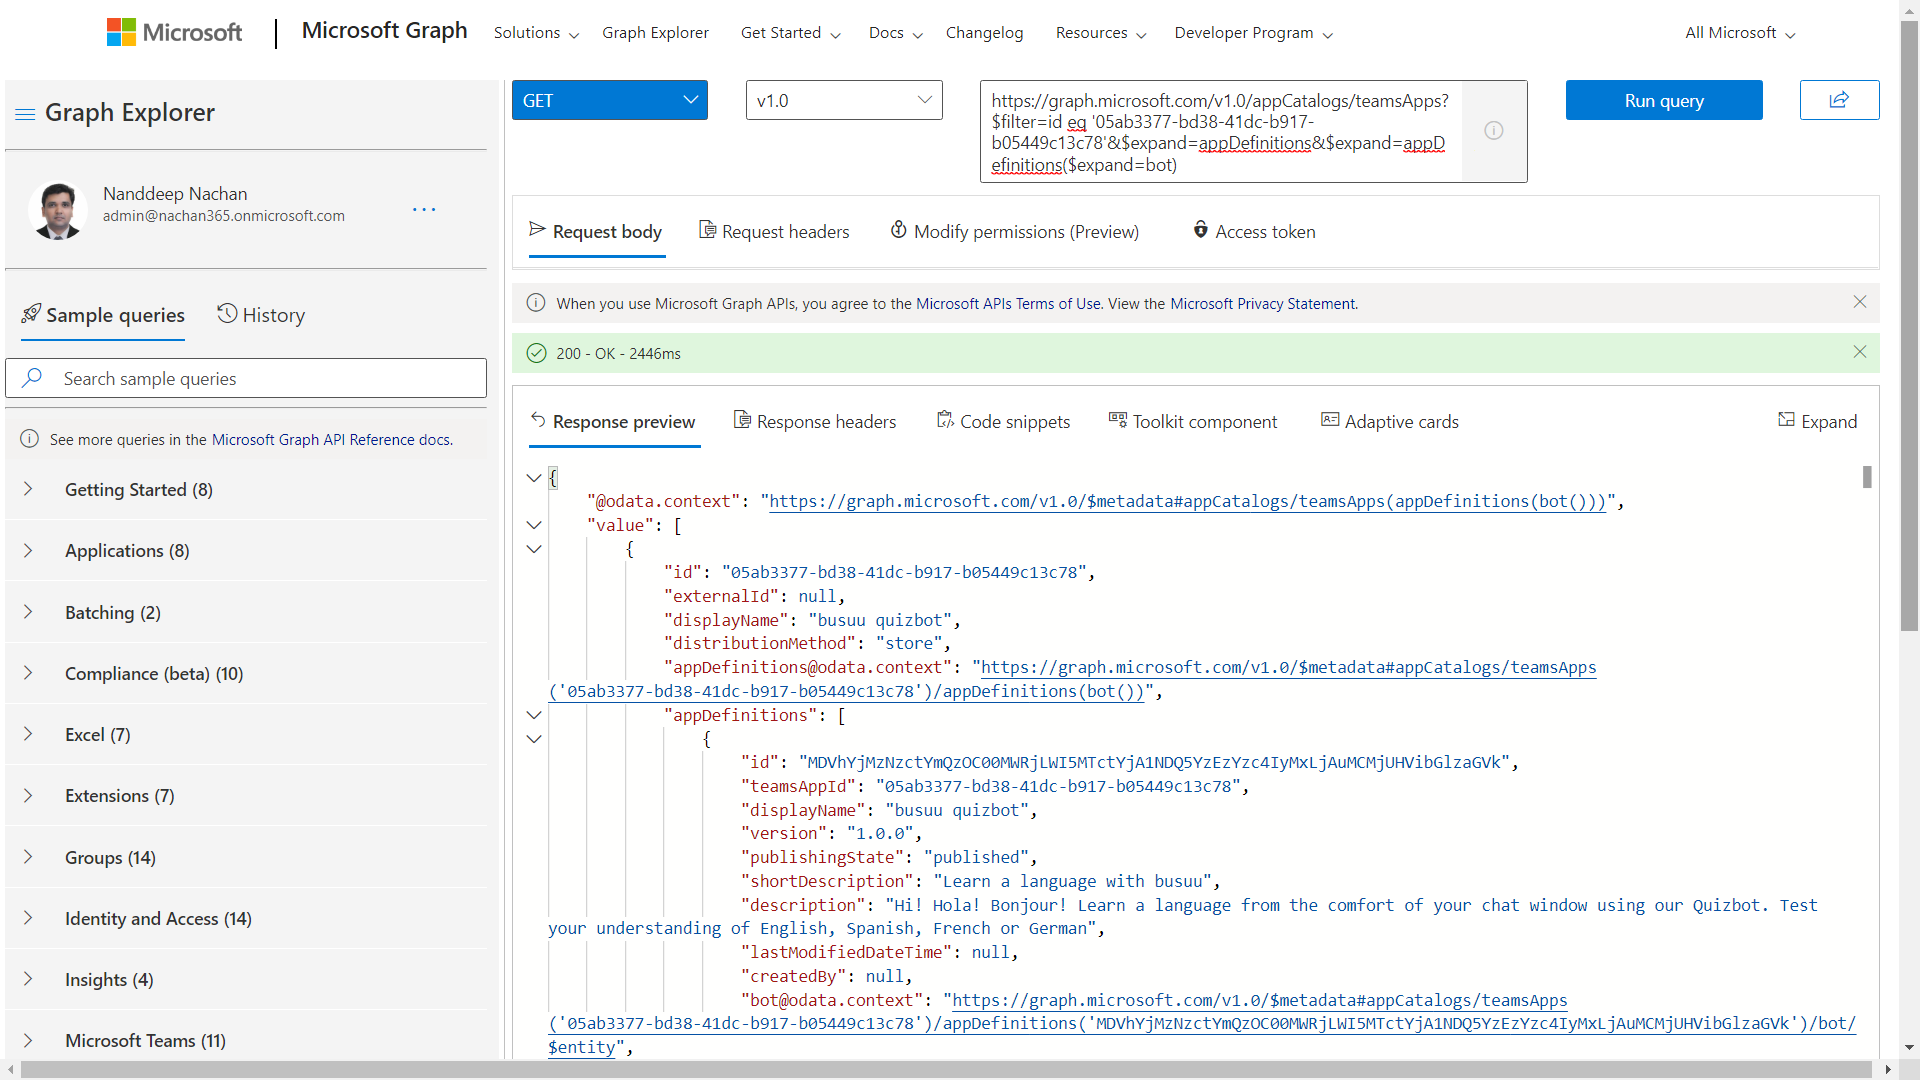Open the v1.0 API version dropdown
1920x1080 pixels.
click(x=843, y=100)
